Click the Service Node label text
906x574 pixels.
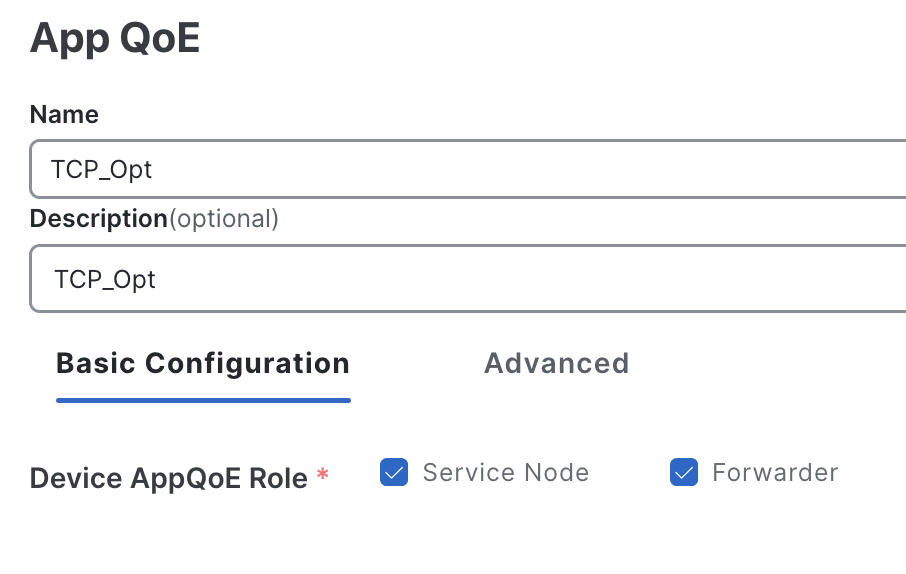(x=505, y=472)
